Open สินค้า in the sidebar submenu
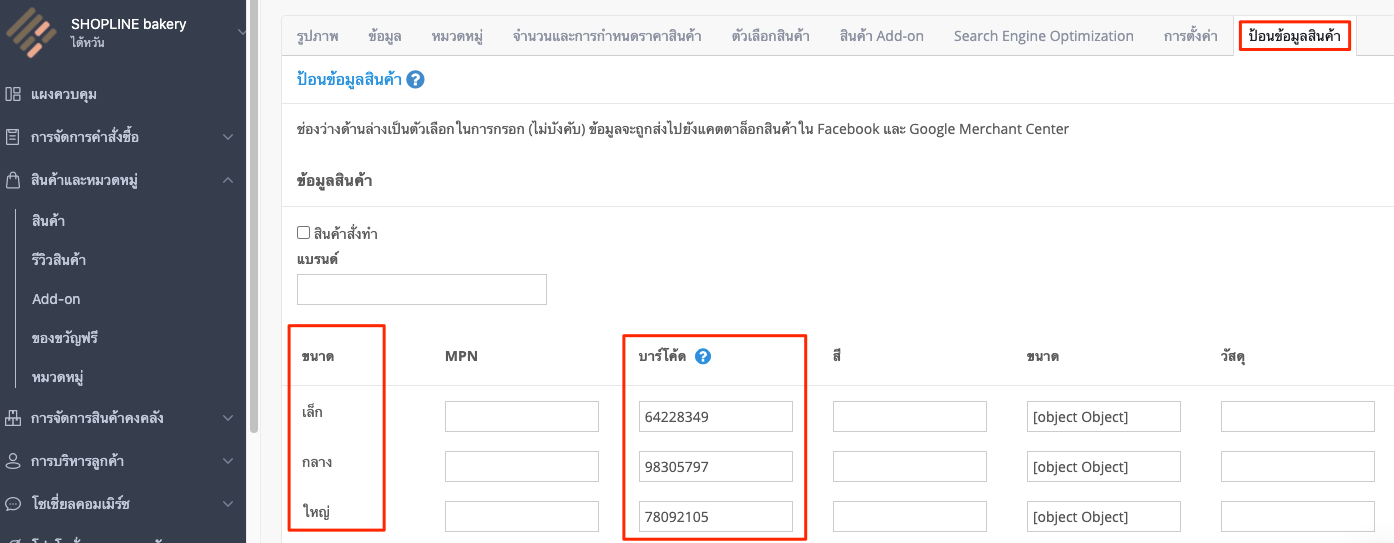 (48, 221)
